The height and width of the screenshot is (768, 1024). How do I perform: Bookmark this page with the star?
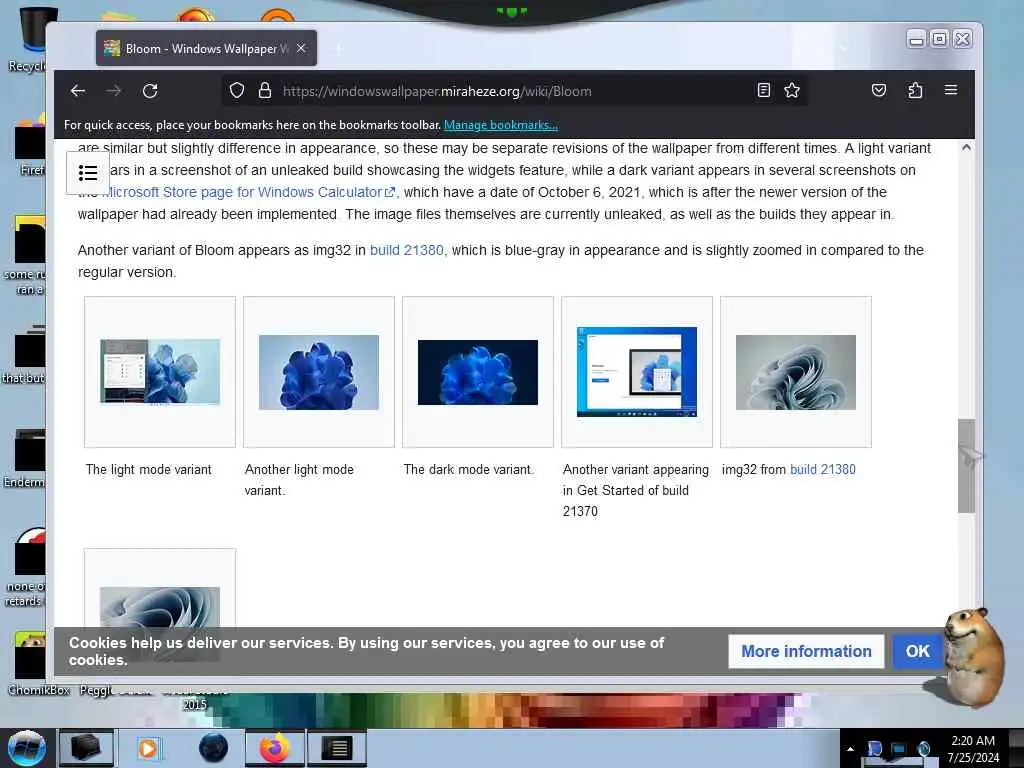click(792, 90)
